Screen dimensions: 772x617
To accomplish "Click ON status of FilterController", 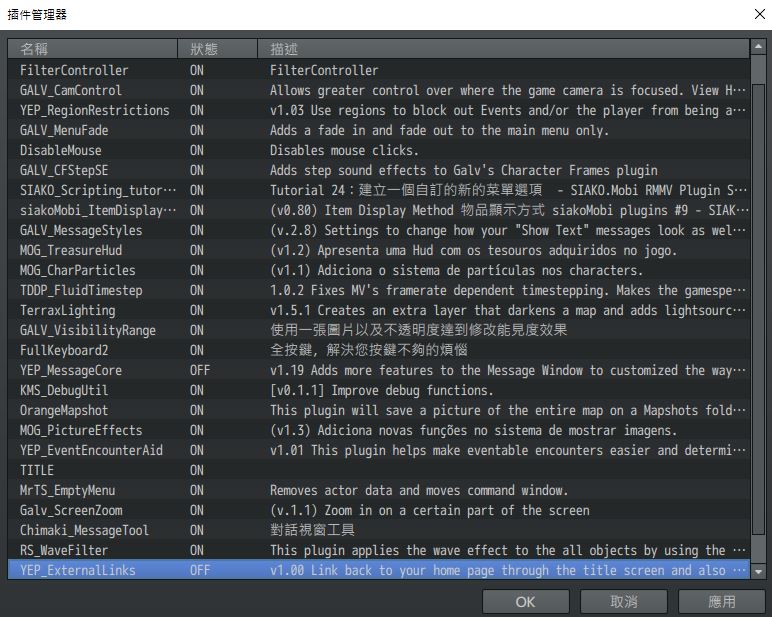I will point(197,70).
